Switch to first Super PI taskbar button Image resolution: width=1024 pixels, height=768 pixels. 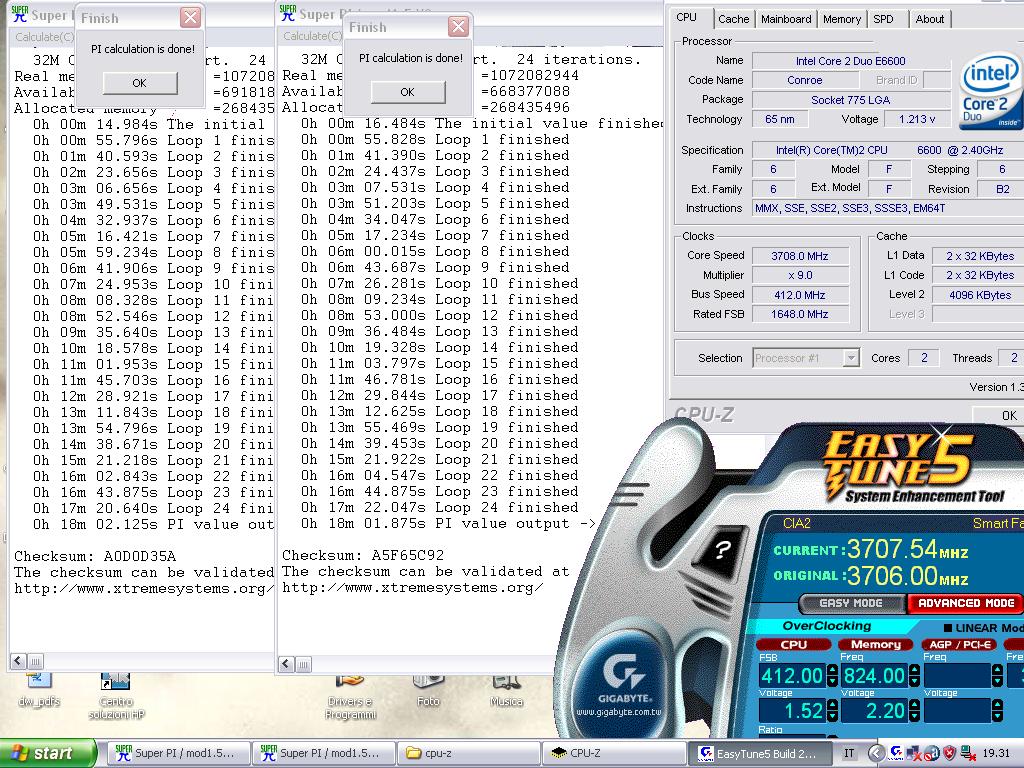(178, 753)
